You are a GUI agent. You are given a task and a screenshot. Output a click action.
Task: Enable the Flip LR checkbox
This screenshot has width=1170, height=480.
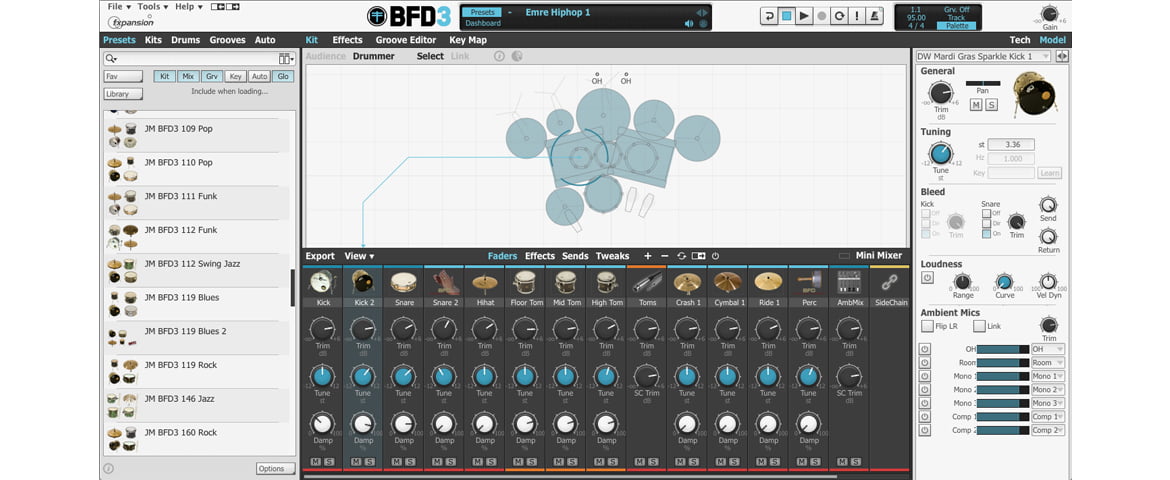click(927, 326)
